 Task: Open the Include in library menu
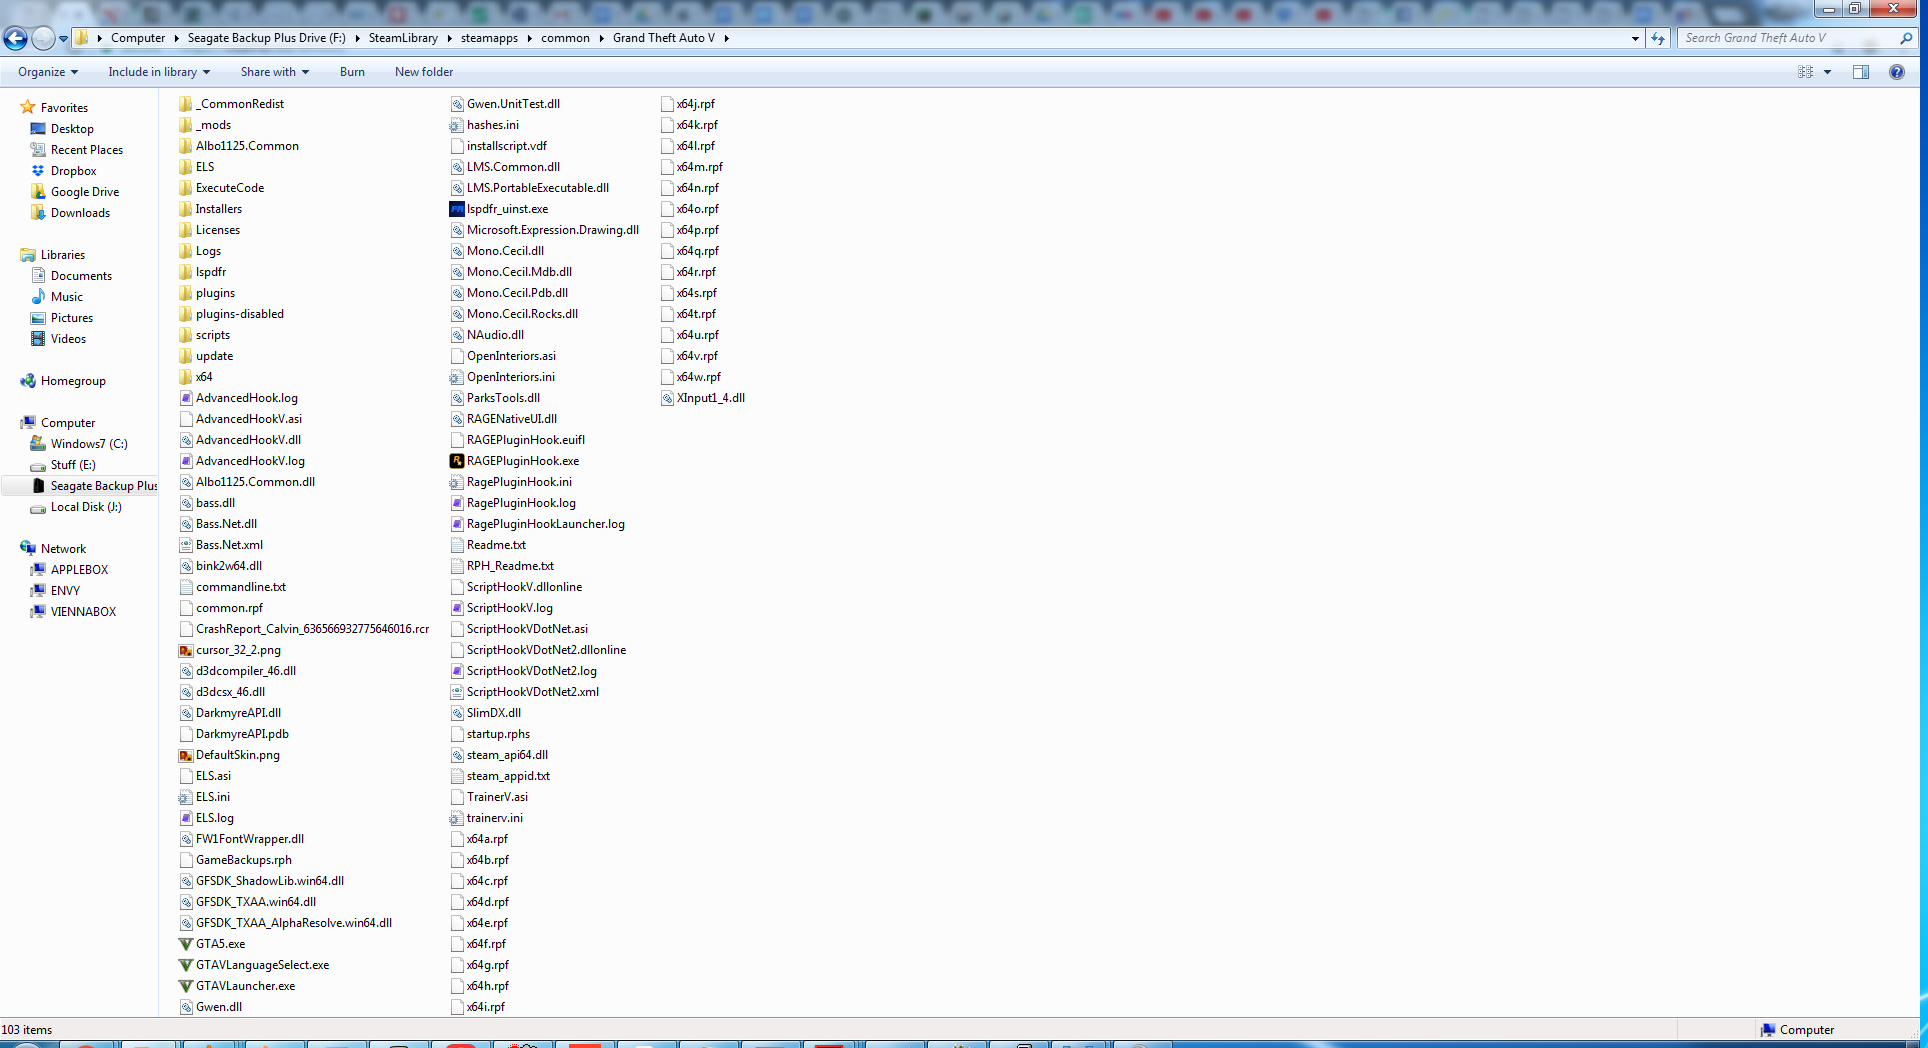point(159,72)
